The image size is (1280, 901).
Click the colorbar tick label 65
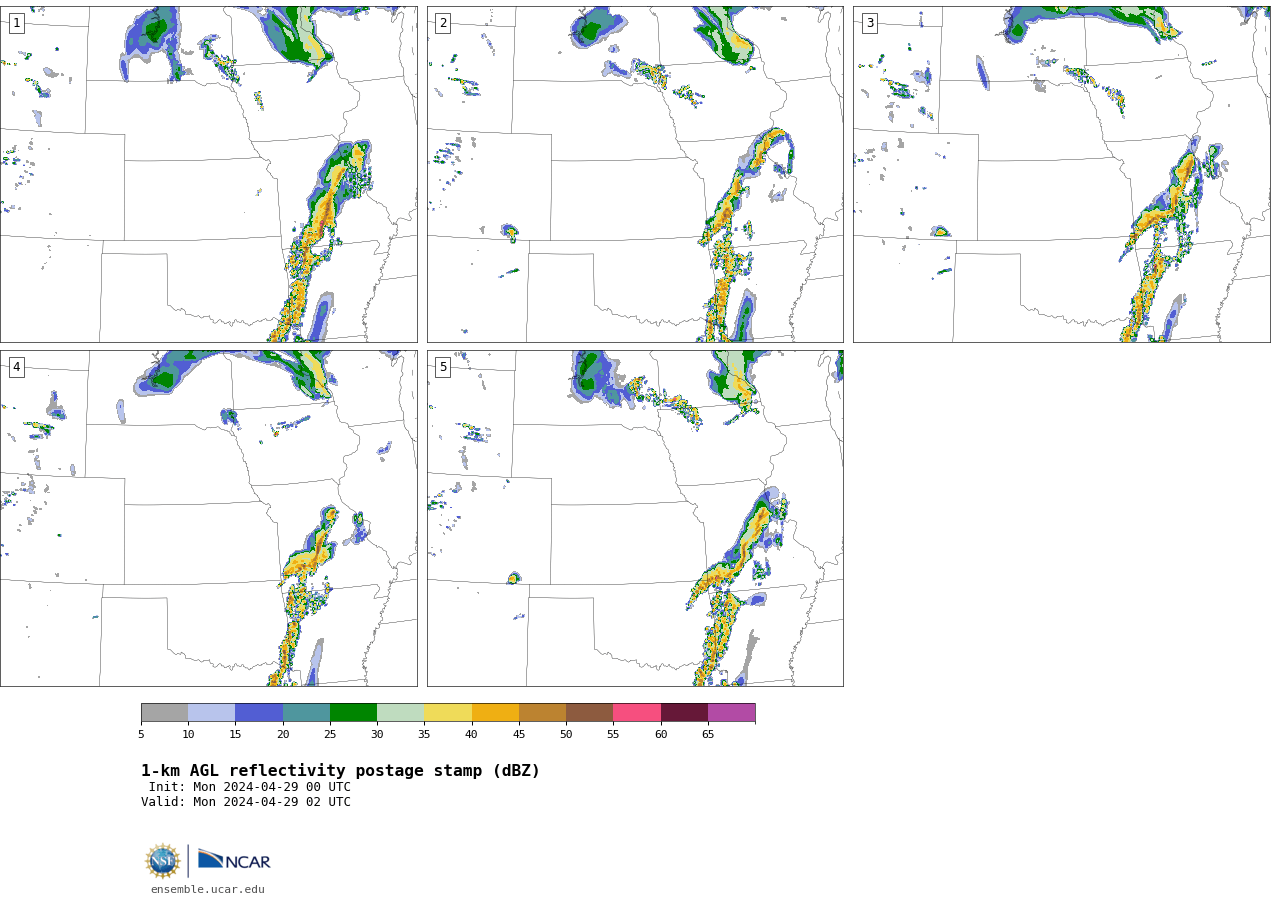[708, 735]
